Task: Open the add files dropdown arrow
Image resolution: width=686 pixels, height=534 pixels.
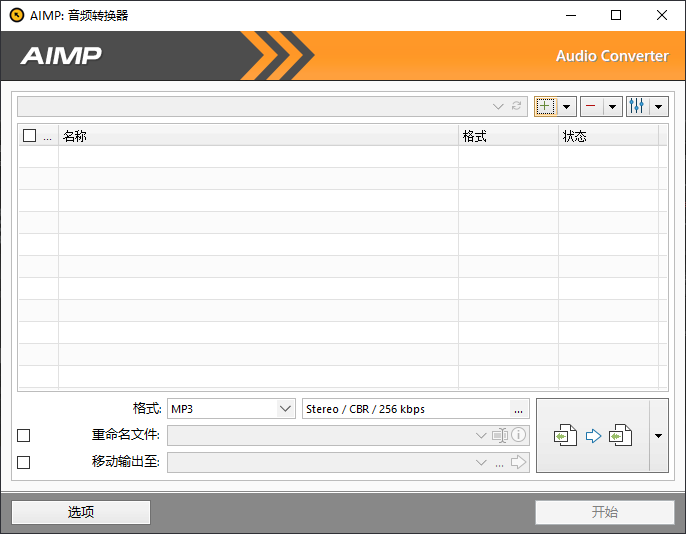Action: coord(567,106)
